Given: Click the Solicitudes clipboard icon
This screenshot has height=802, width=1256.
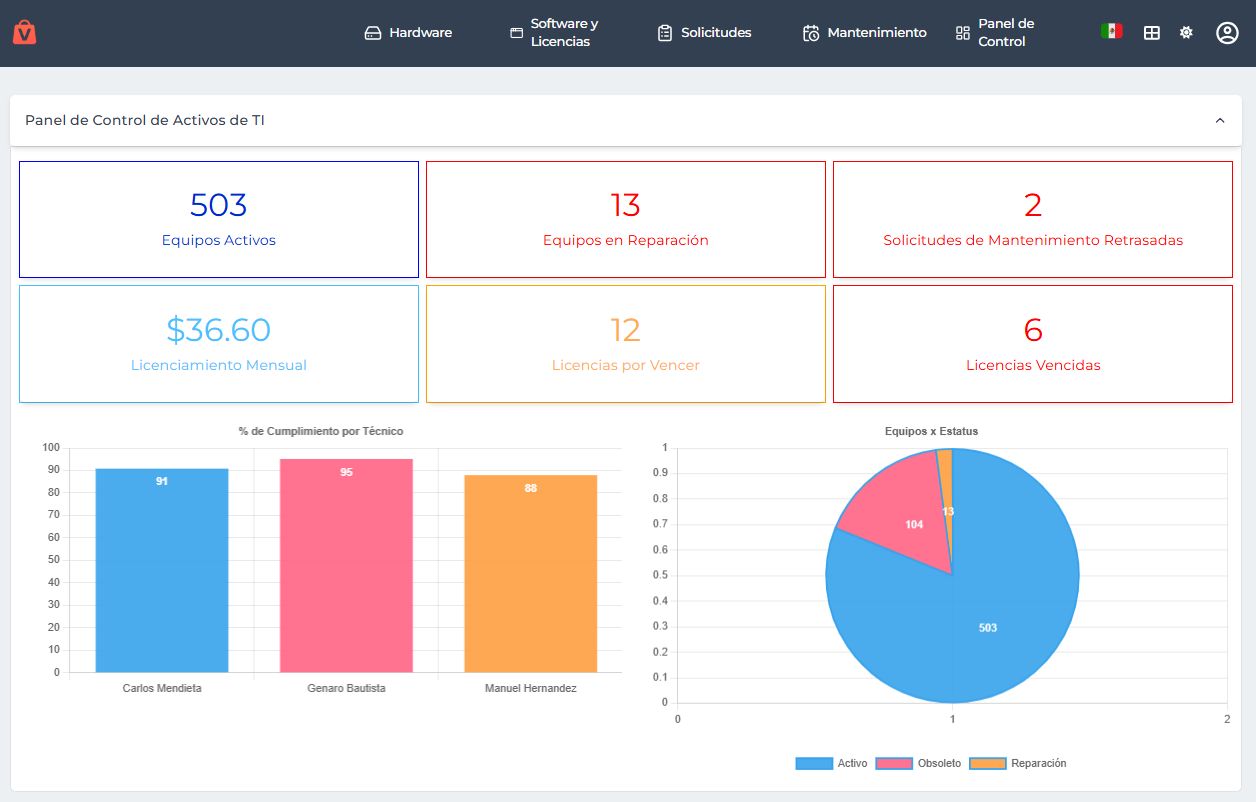Looking at the screenshot, I should pos(665,33).
